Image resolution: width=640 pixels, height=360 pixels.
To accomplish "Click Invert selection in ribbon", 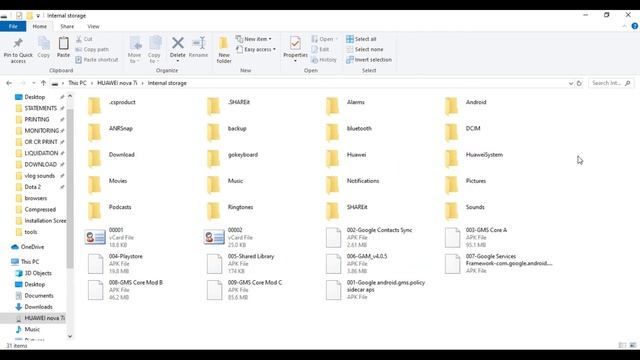I will (369, 60).
